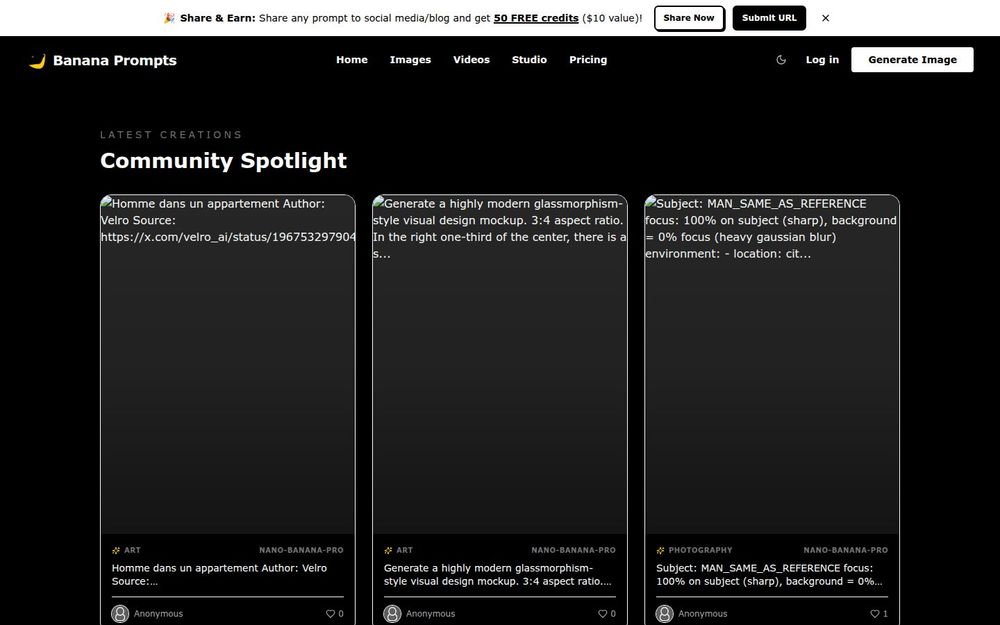Click the banana logo icon
The width and height of the screenshot is (1000, 625).
pos(38,61)
